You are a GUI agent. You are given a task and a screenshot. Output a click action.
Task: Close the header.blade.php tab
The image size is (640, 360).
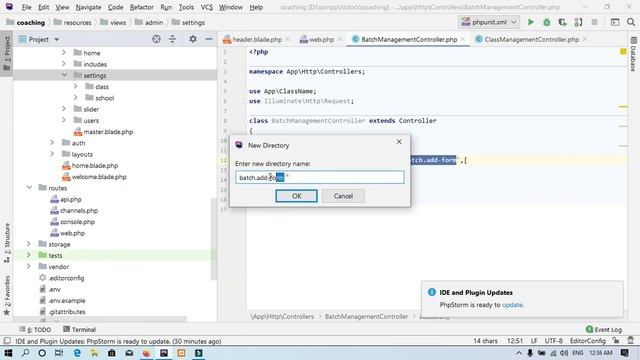tap(288, 39)
